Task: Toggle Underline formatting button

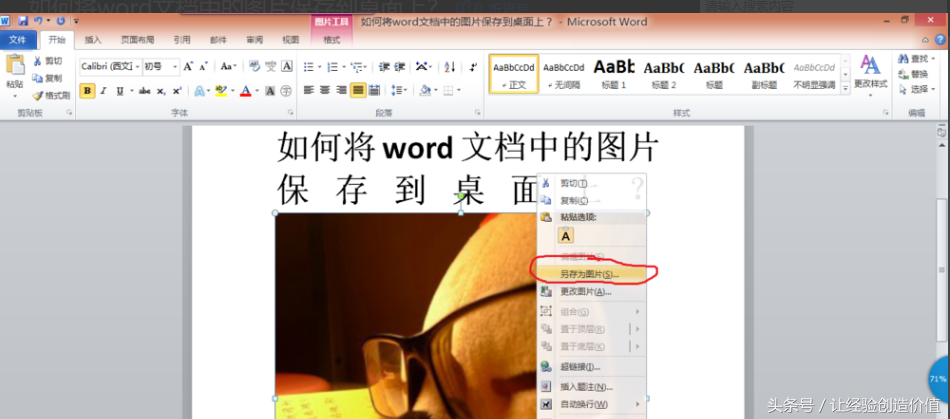Action: (119, 91)
